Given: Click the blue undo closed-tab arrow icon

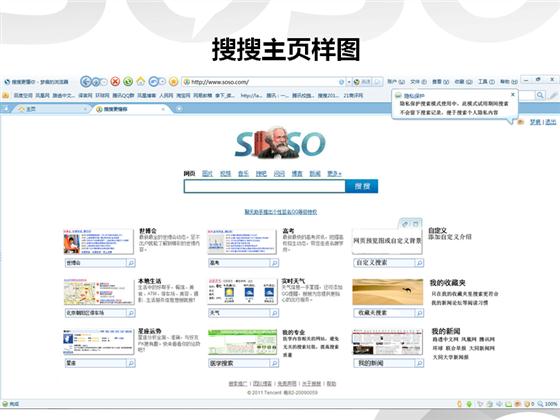Looking at the screenshot, I should click(153, 82).
